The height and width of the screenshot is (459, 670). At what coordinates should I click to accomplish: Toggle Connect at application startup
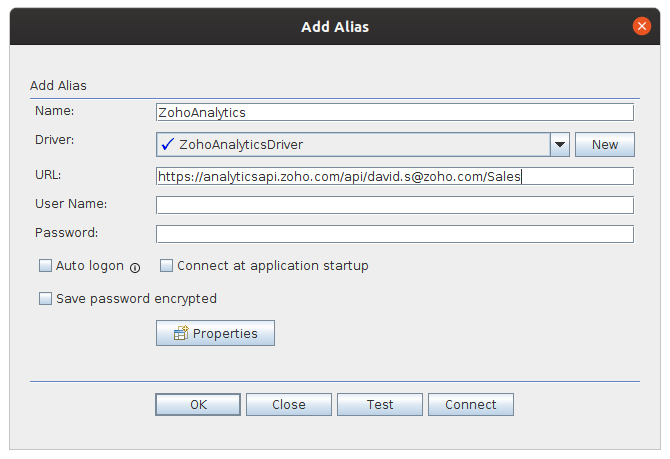click(167, 266)
